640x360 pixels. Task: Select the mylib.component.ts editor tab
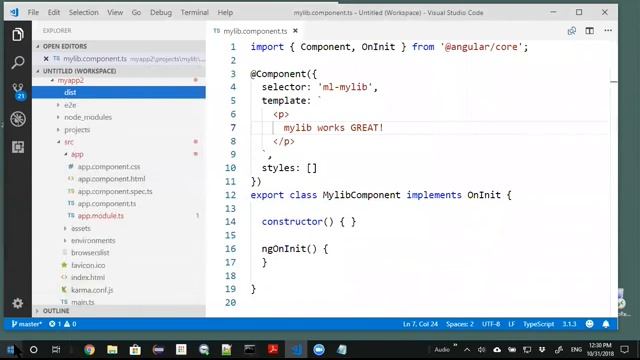[255, 31]
